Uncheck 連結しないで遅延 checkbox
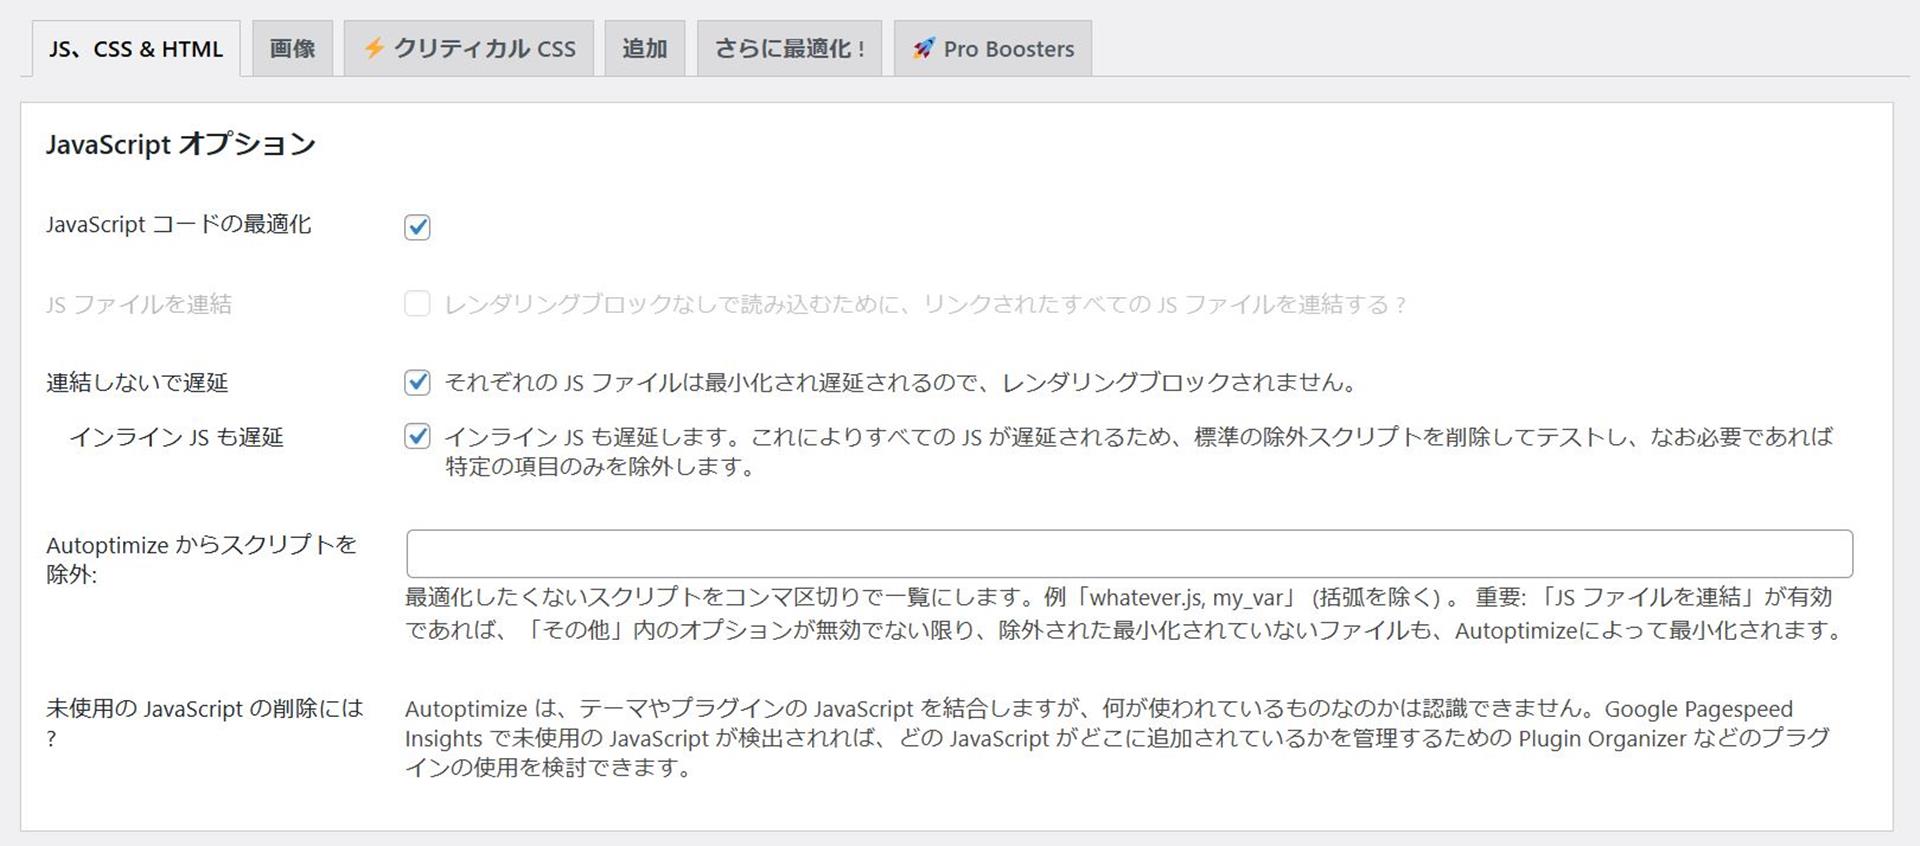This screenshot has height=846, width=1920. pyautogui.click(x=417, y=382)
